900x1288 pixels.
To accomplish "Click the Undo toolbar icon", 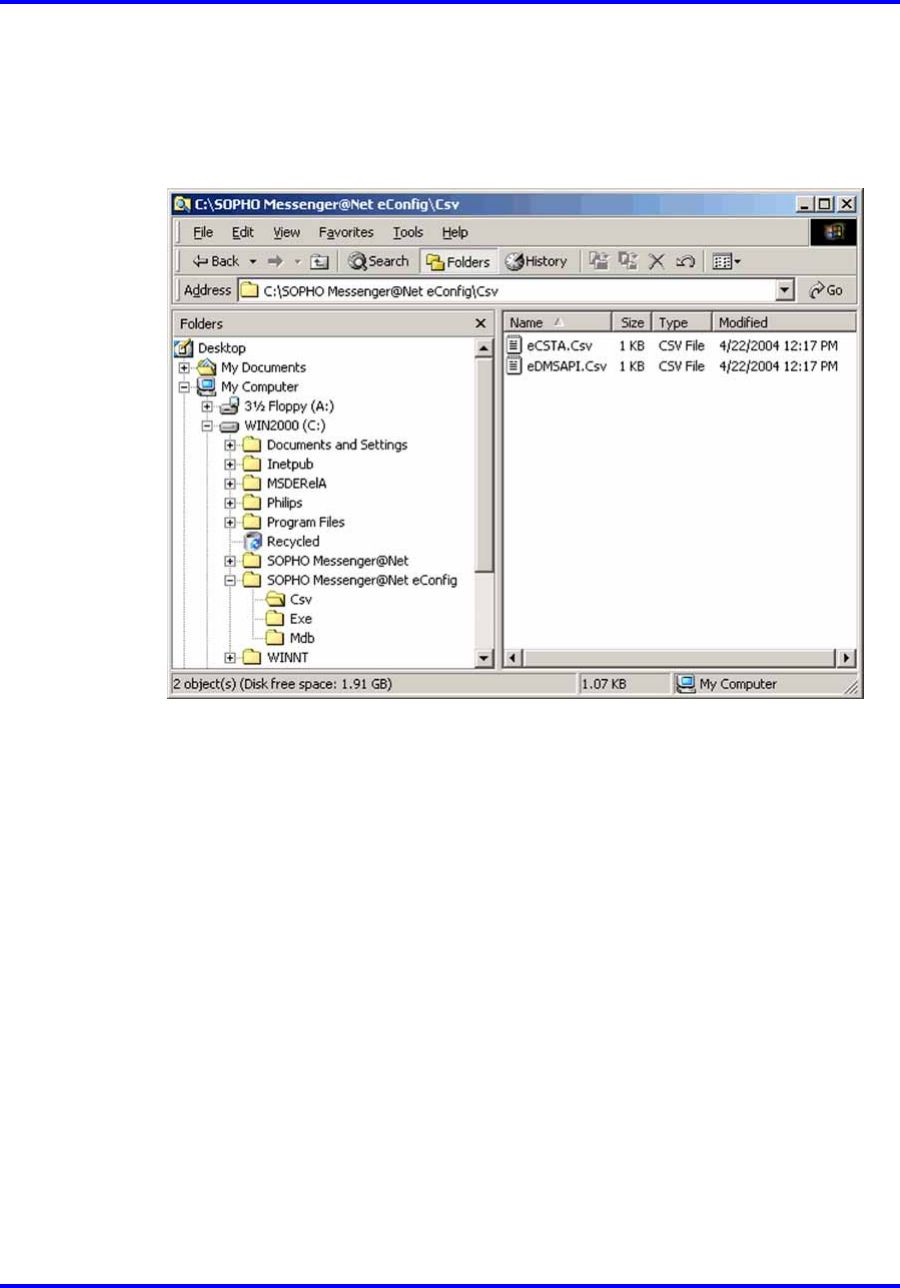I will (x=685, y=261).
